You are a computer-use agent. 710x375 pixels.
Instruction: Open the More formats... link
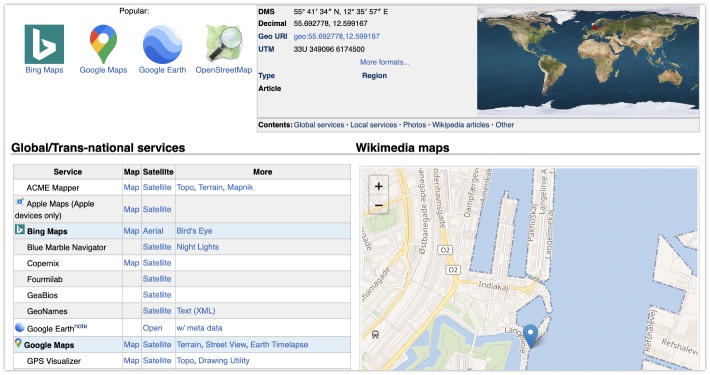[384, 62]
